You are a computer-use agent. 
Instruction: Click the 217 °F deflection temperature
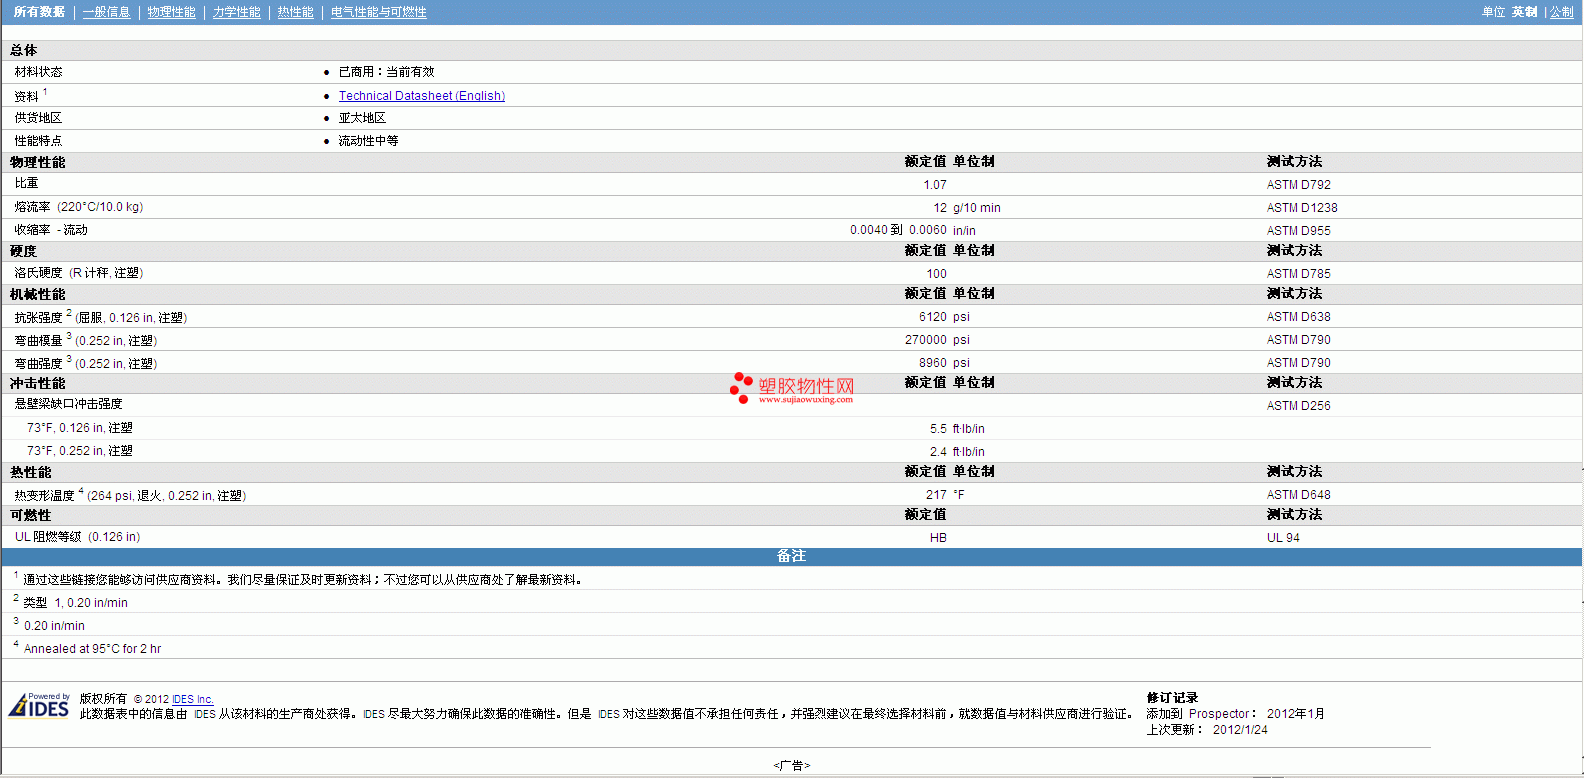click(x=945, y=495)
